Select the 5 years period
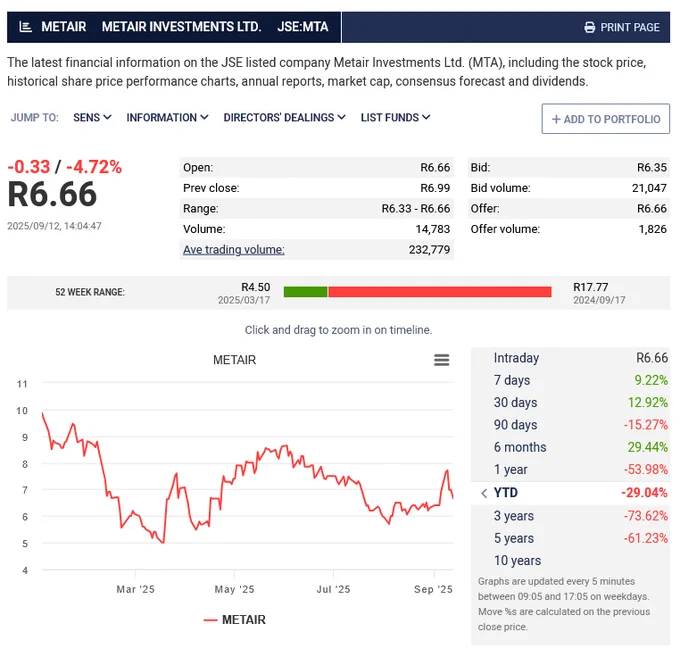680x657 pixels. (570, 538)
